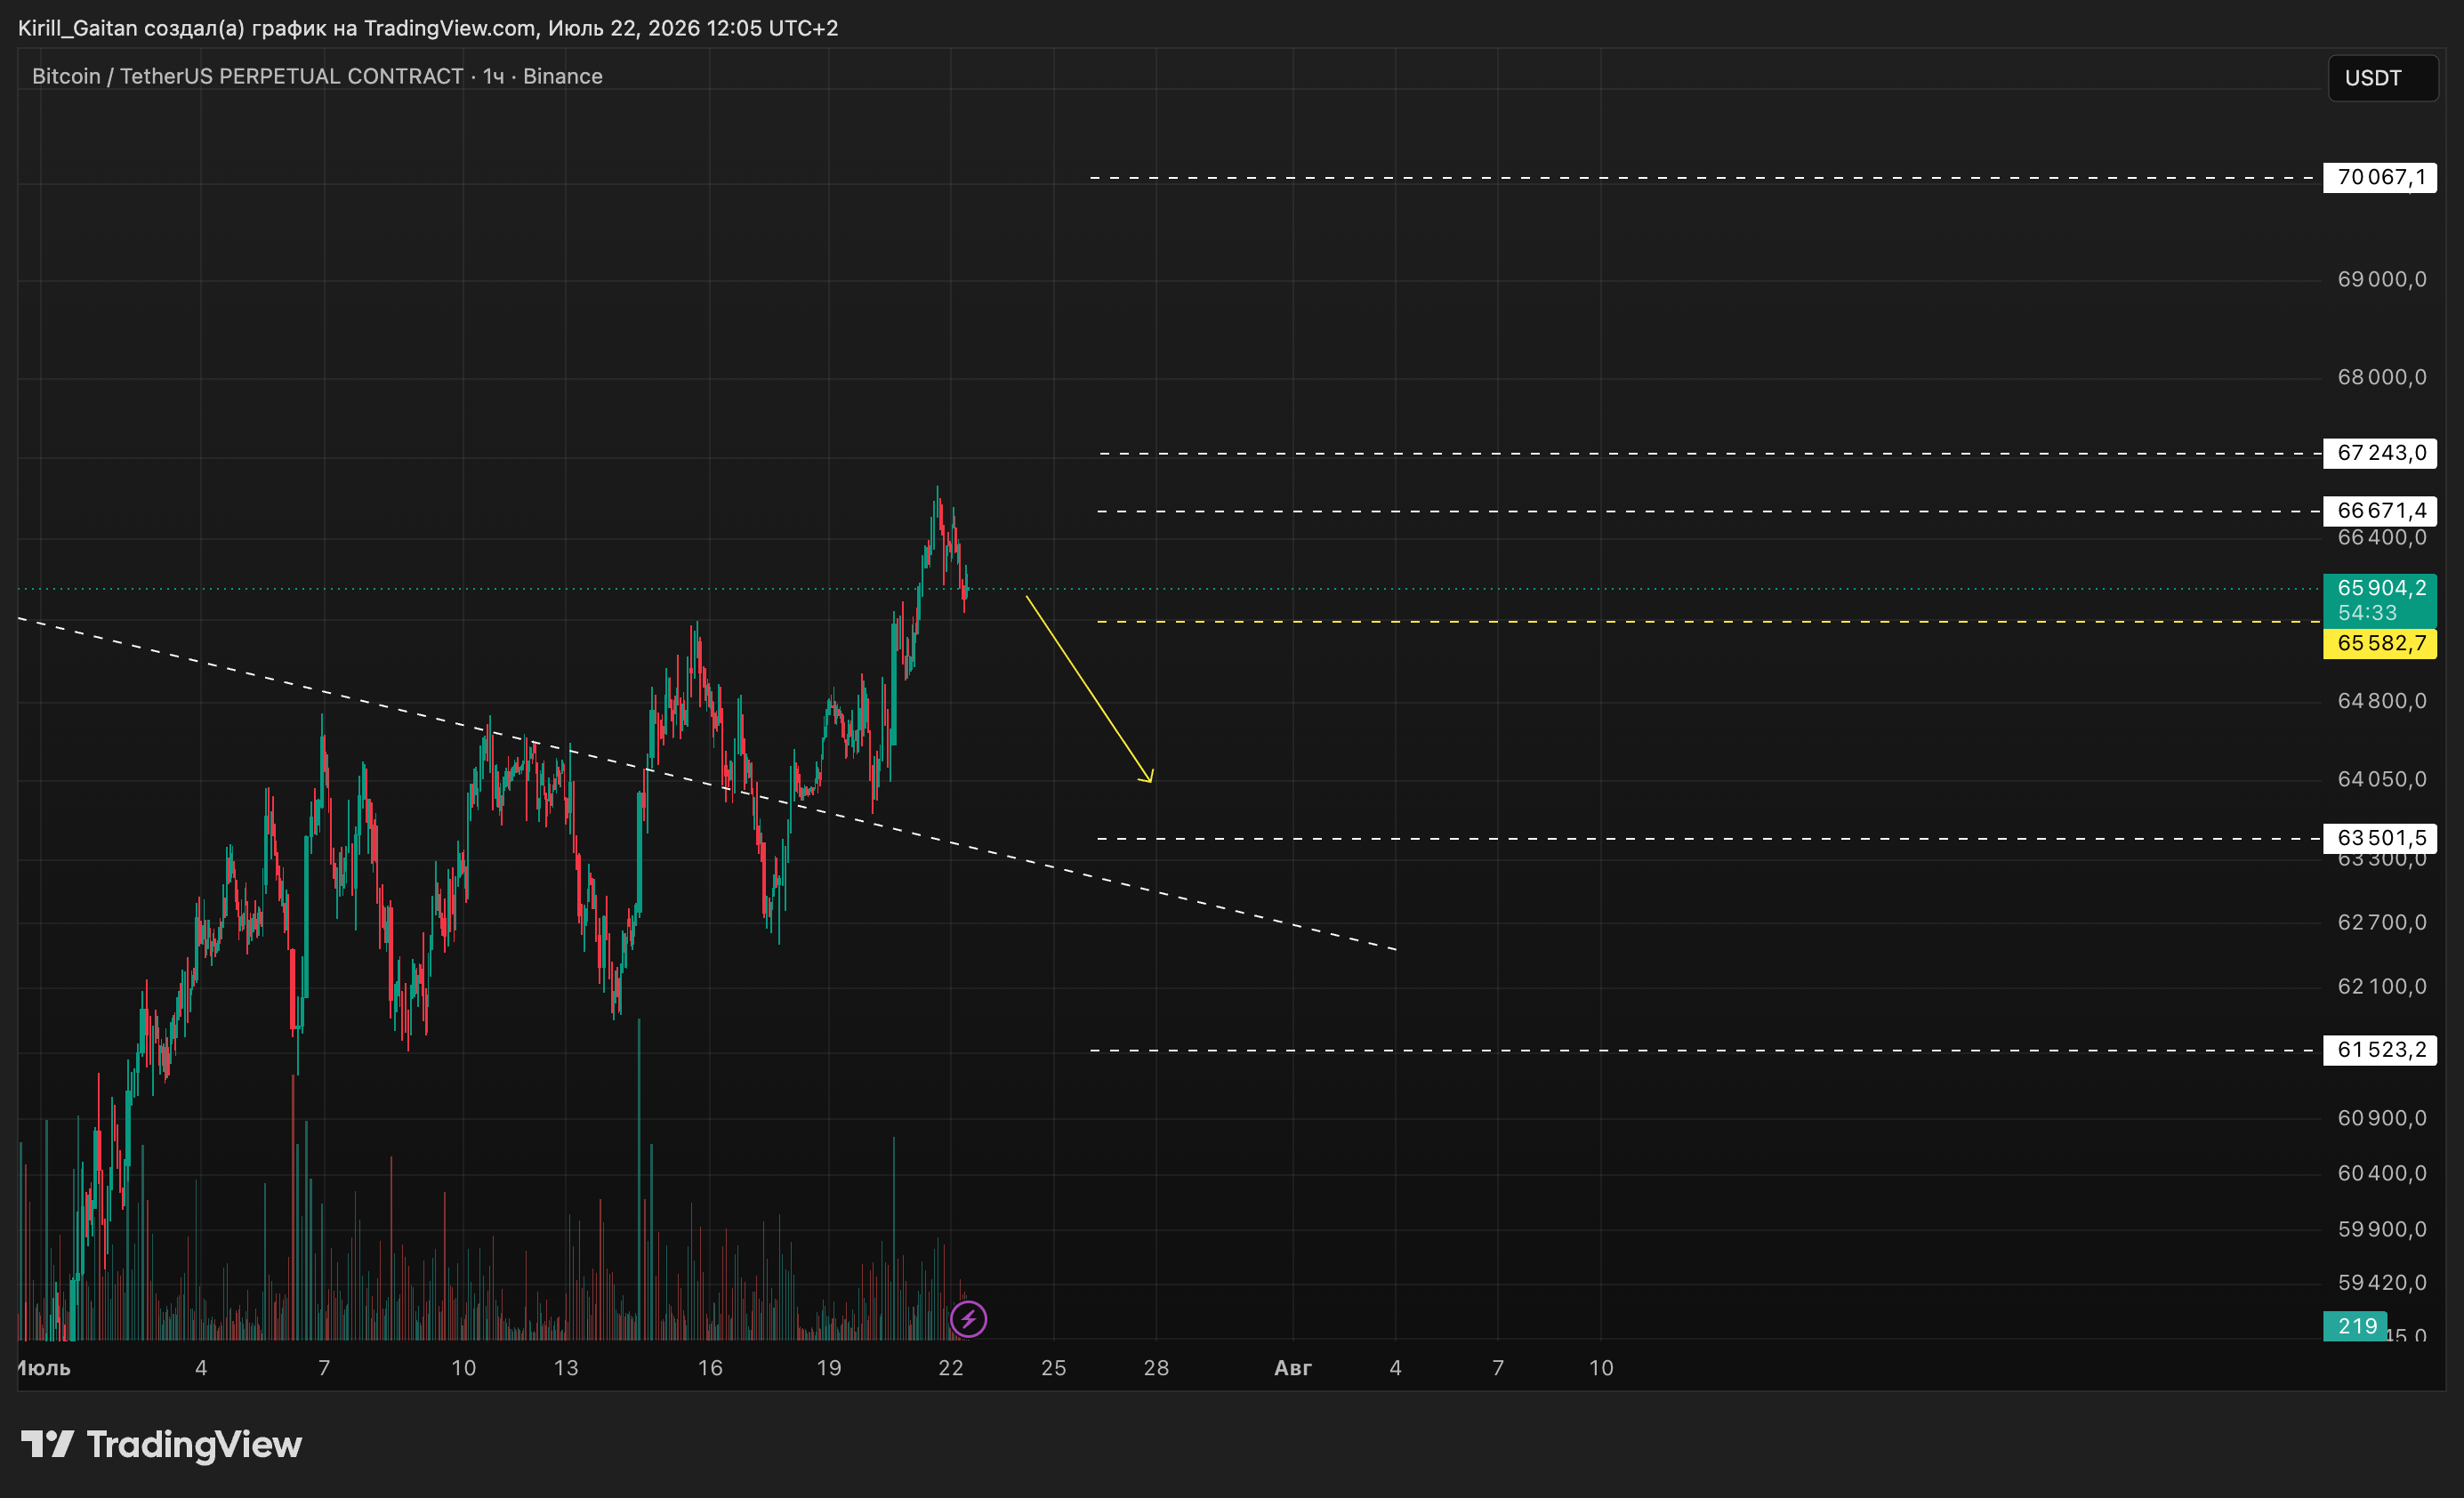The width and height of the screenshot is (2464, 1498).
Task: Click the Авг month label on time axis
Action: click(1292, 1368)
